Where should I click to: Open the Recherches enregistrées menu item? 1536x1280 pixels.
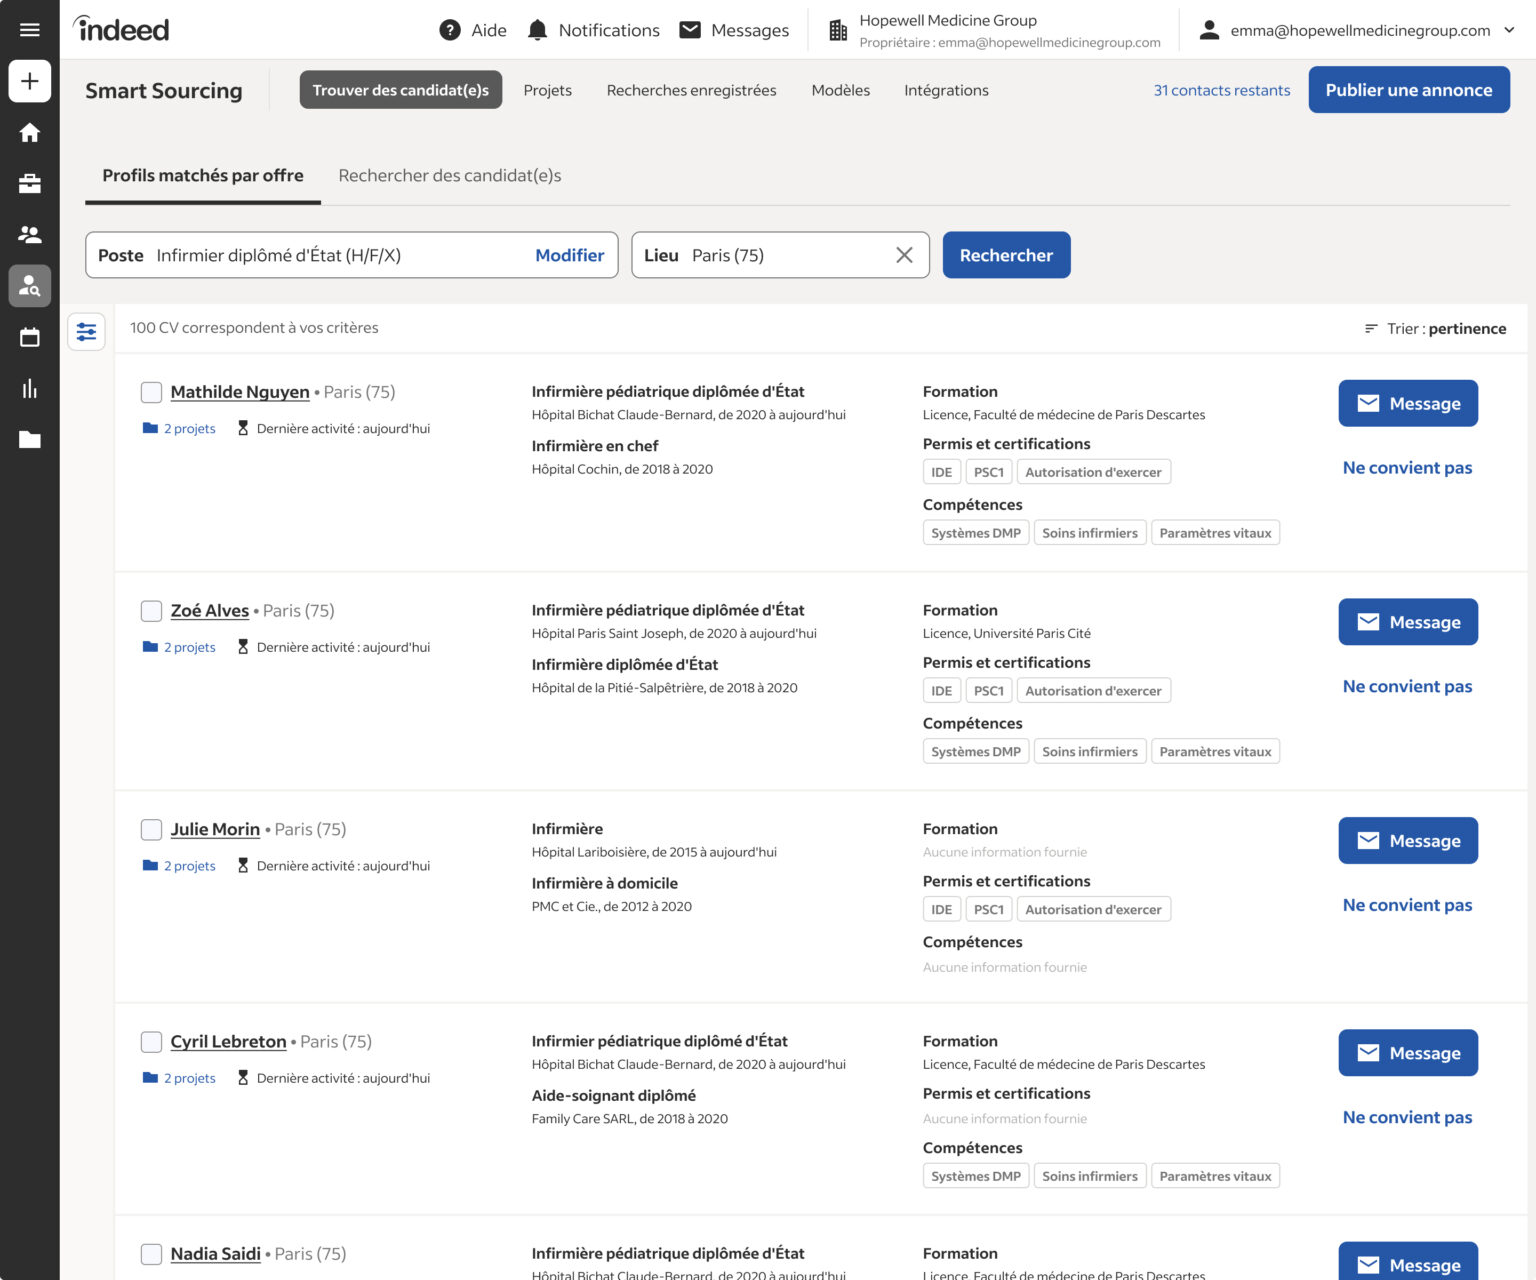point(691,90)
